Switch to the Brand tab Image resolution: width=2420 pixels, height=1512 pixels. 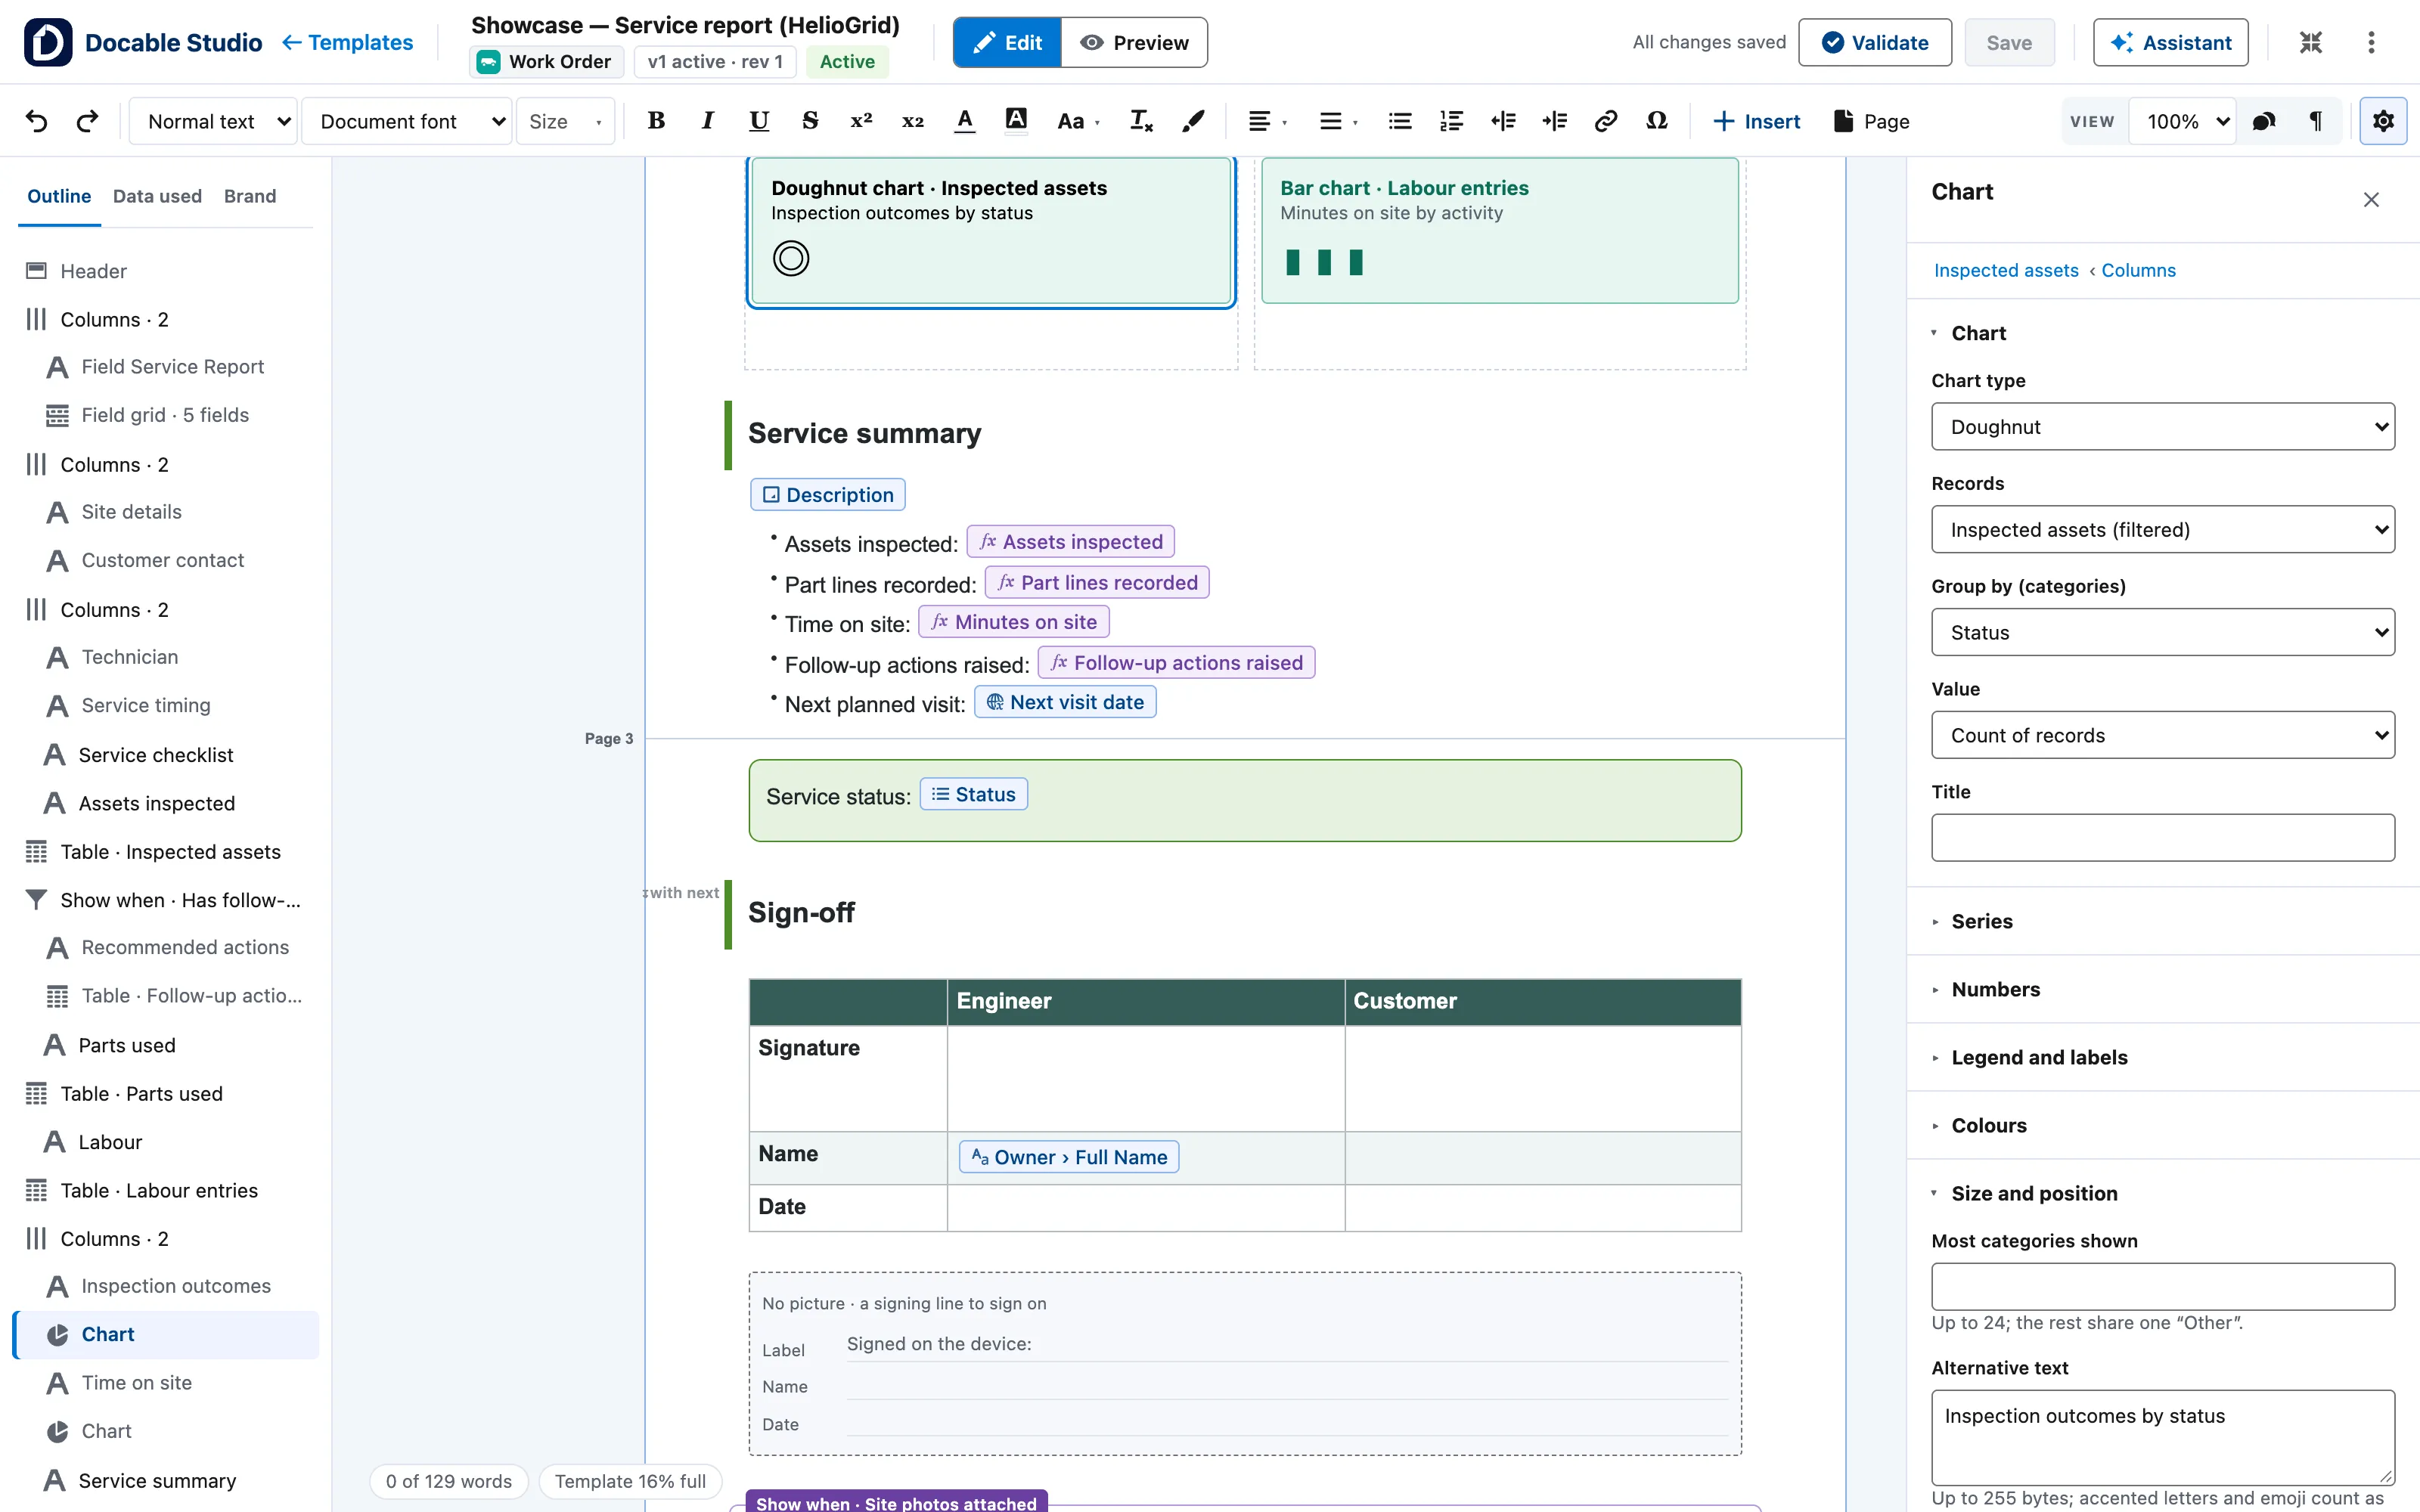coord(250,196)
